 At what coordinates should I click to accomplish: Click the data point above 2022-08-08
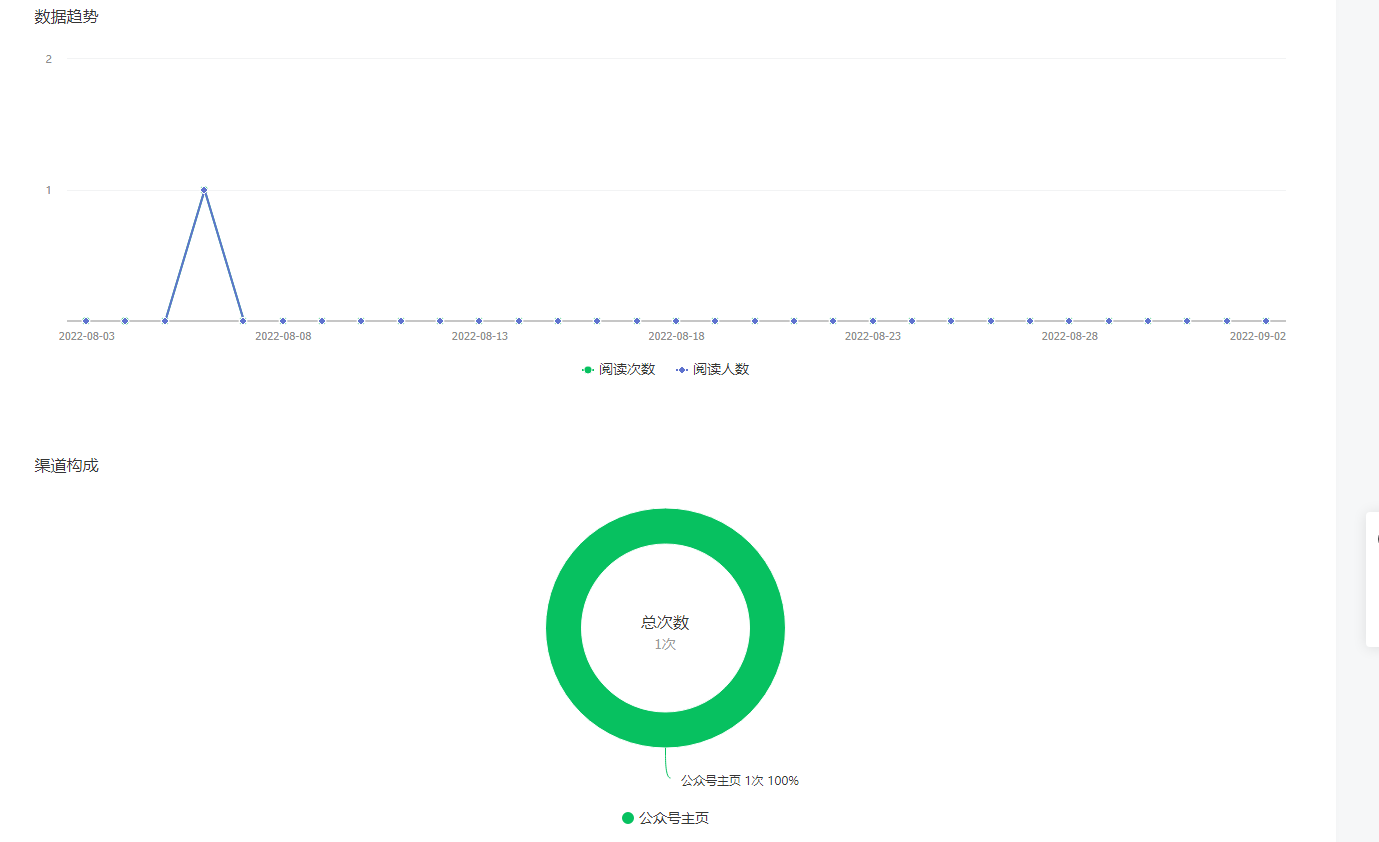(283, 321)
